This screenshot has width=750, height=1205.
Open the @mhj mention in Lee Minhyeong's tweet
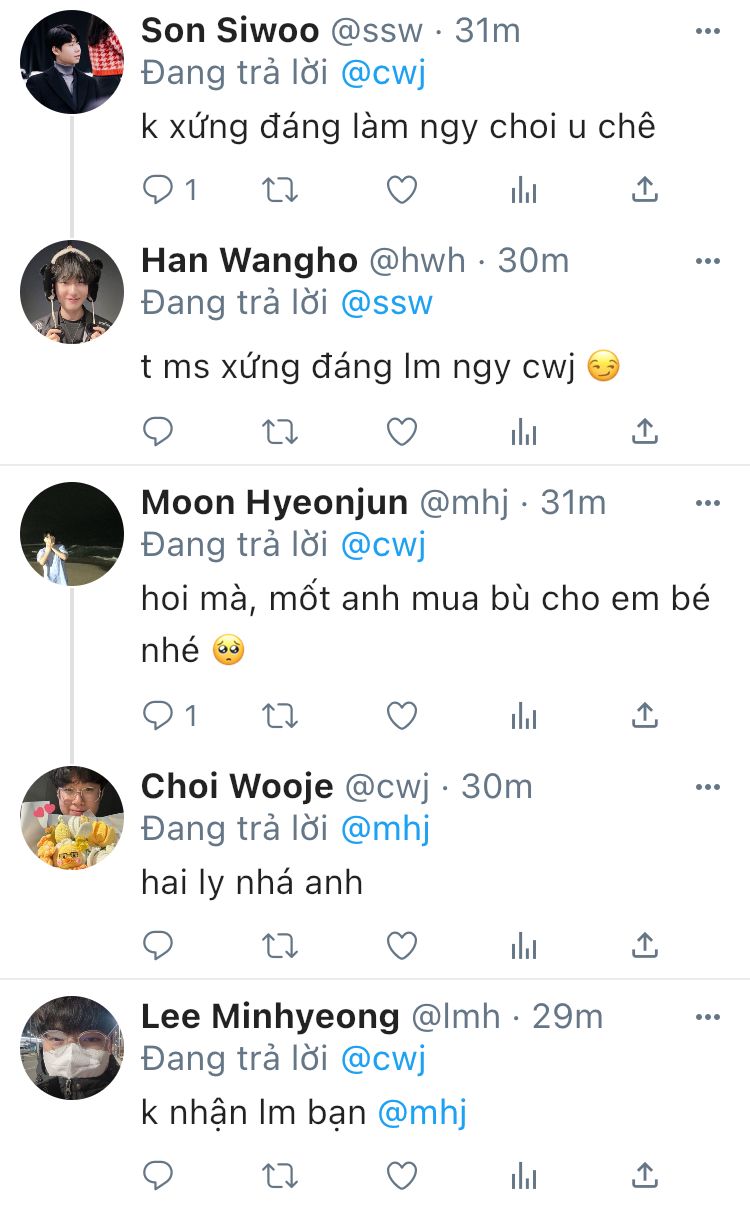(422, 1112)
